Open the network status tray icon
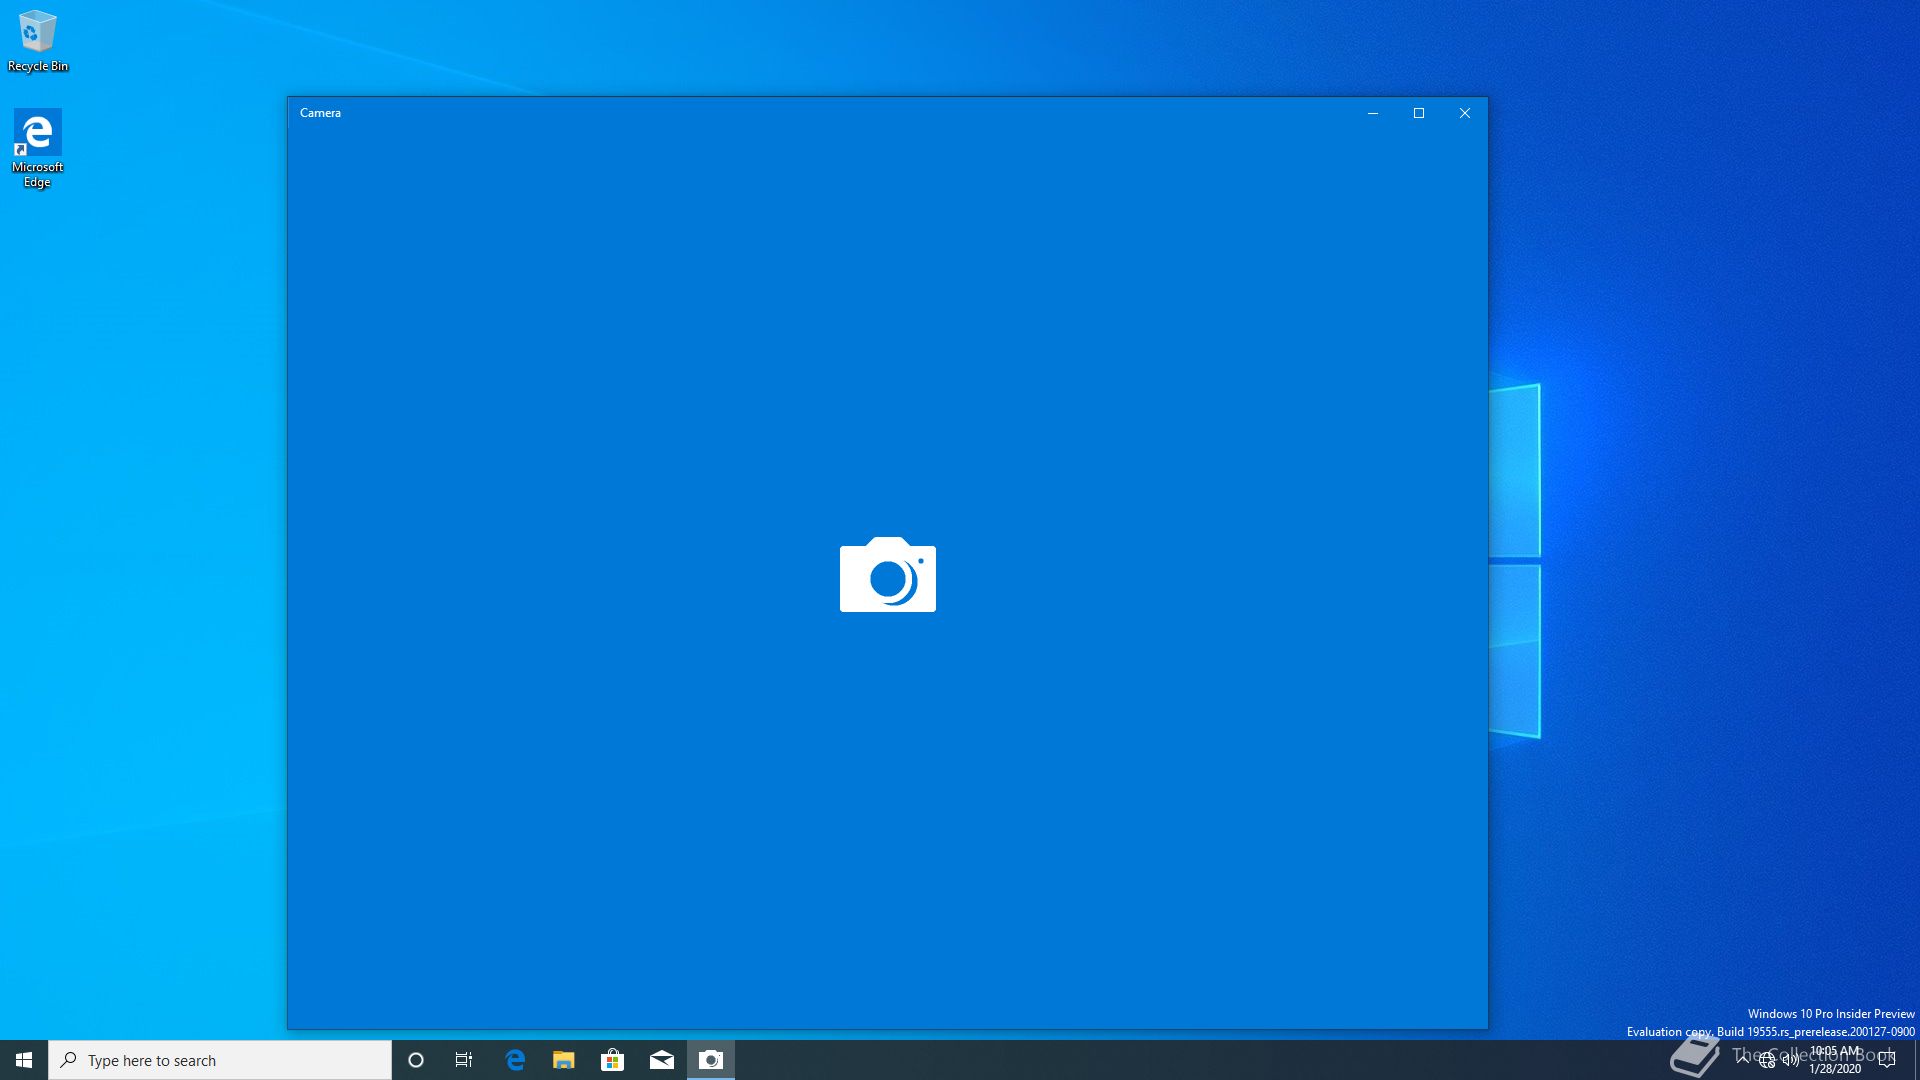 (1767, 1060)
